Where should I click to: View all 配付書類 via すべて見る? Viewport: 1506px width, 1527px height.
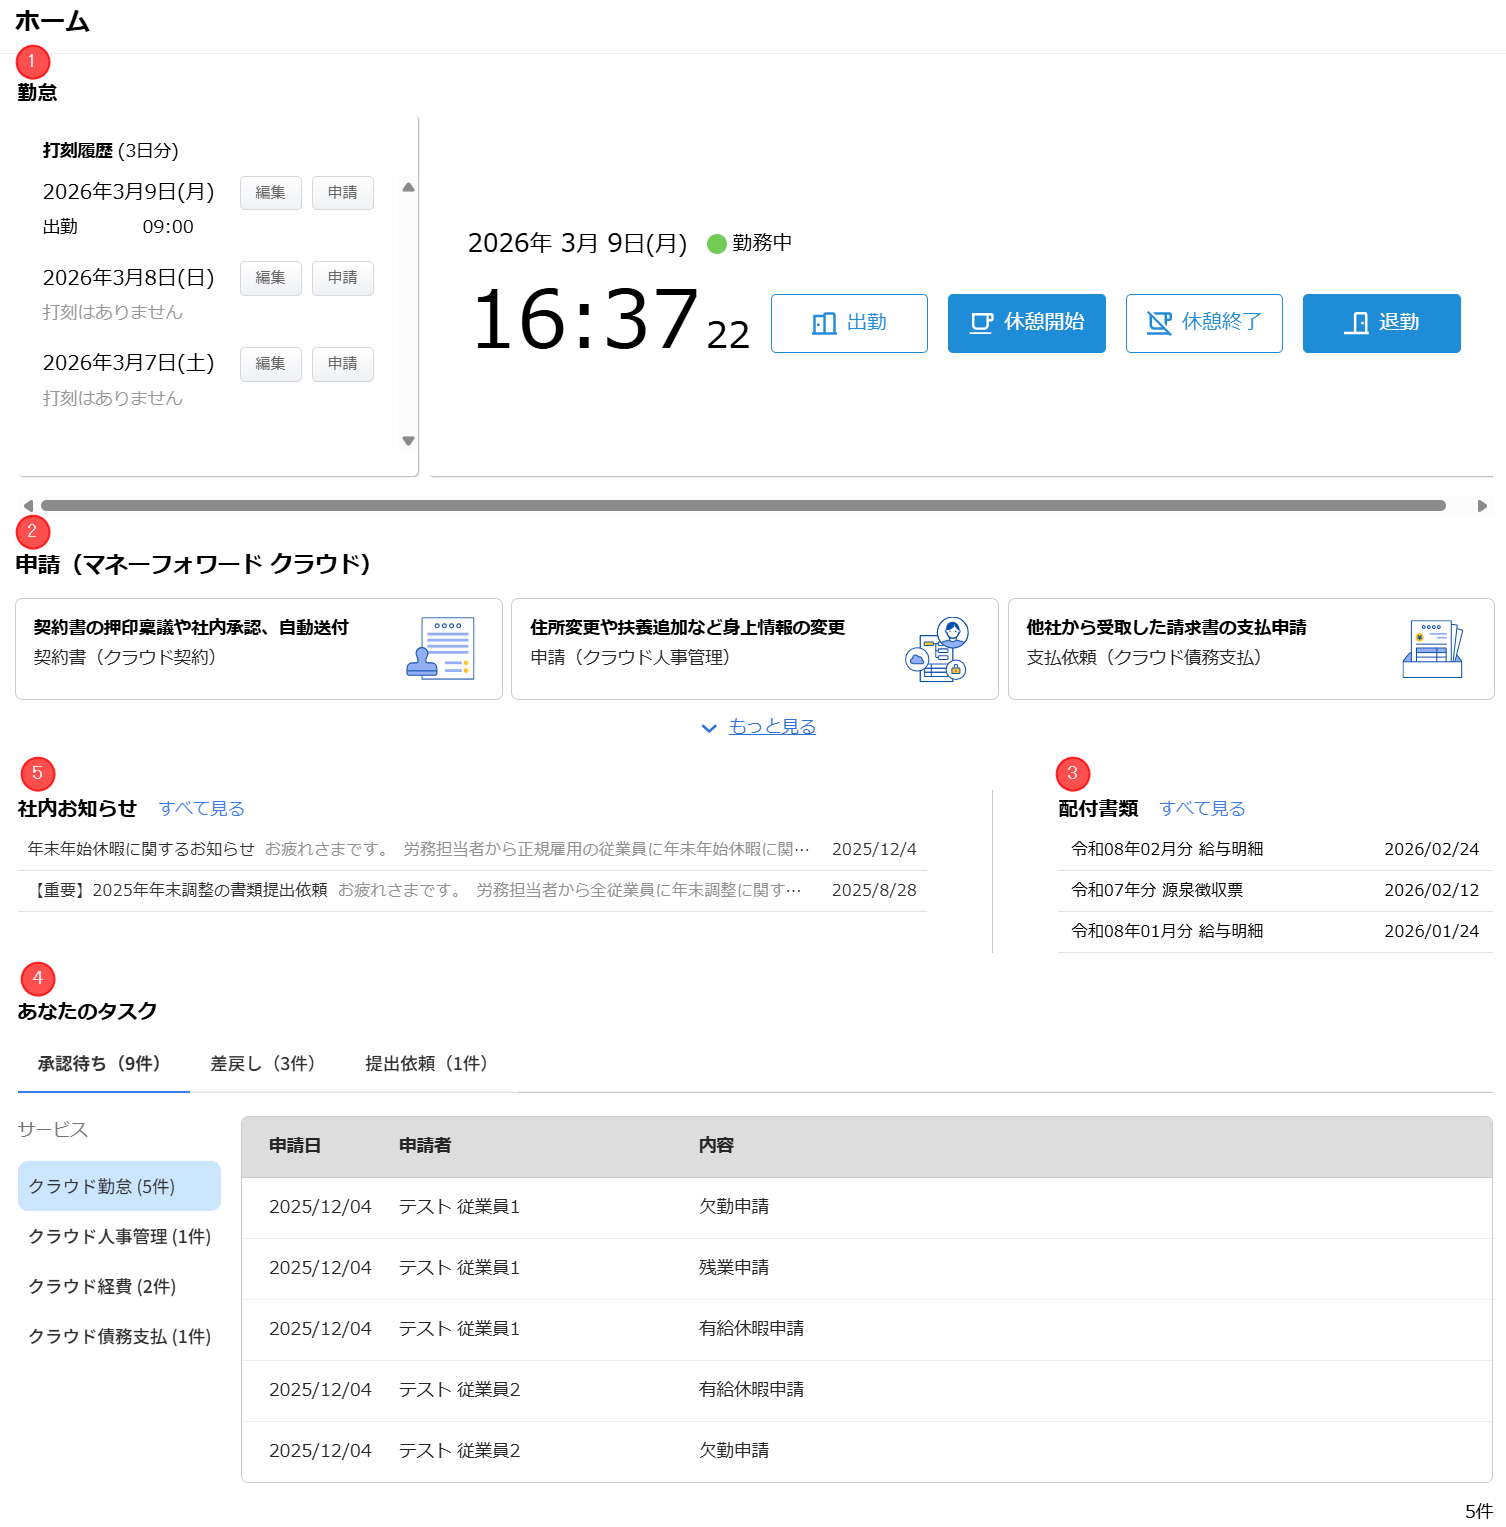pyautogui.click(x=1202, y=809)
